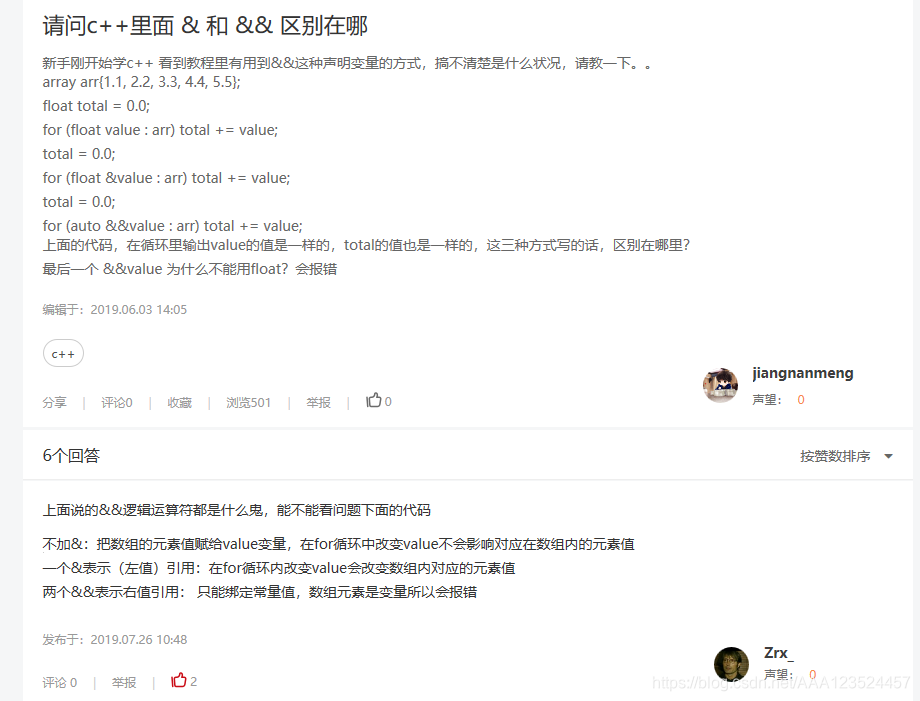Viewport: 920px width, 701px height.
Task: Click the answer's 发布于 2019.07.26 timestamp
Action: click(115, 639)
